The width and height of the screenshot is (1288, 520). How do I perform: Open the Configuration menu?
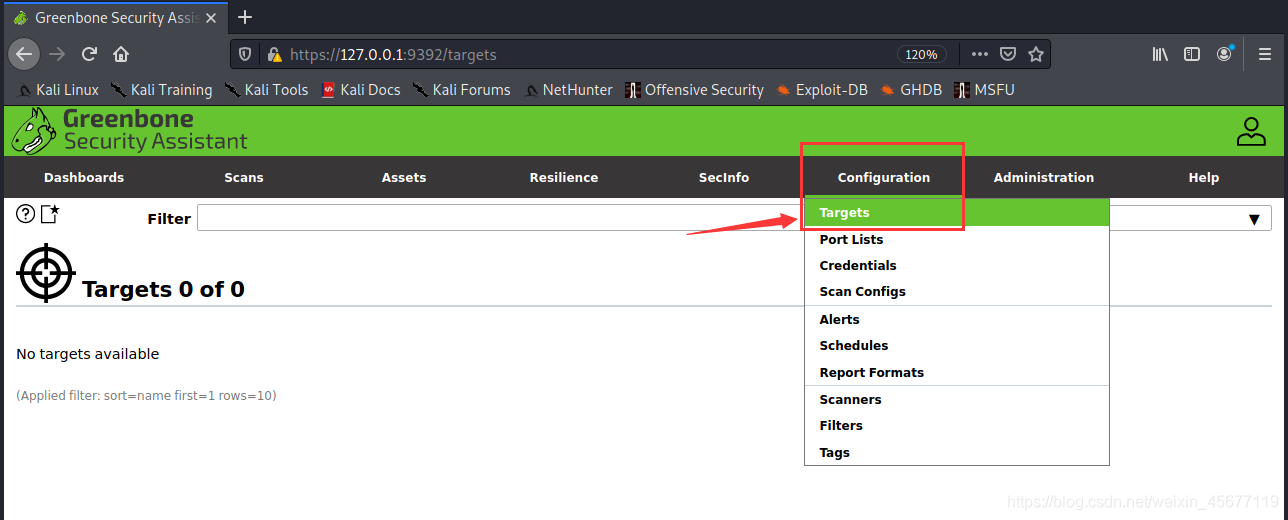tap(884, 177)
